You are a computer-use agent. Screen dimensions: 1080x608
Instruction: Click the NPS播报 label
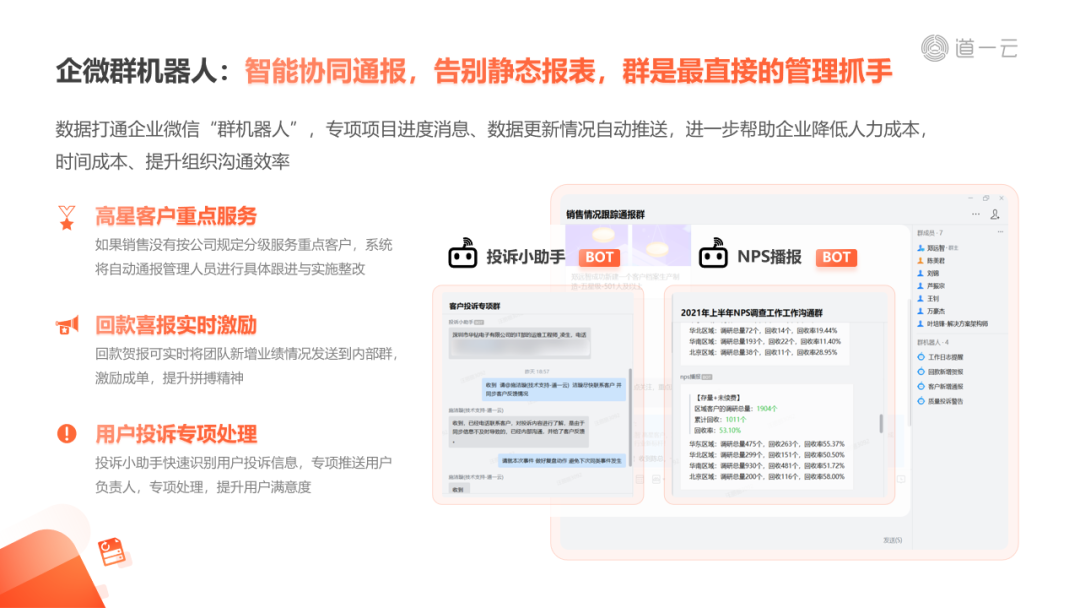pos(769,257)
